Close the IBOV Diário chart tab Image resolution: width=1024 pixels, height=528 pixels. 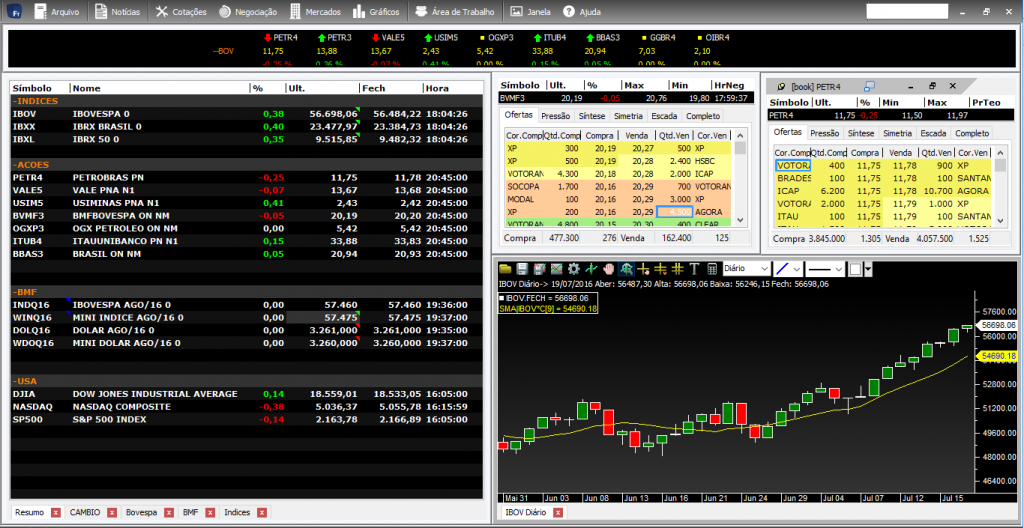click(x=558, y=512)
